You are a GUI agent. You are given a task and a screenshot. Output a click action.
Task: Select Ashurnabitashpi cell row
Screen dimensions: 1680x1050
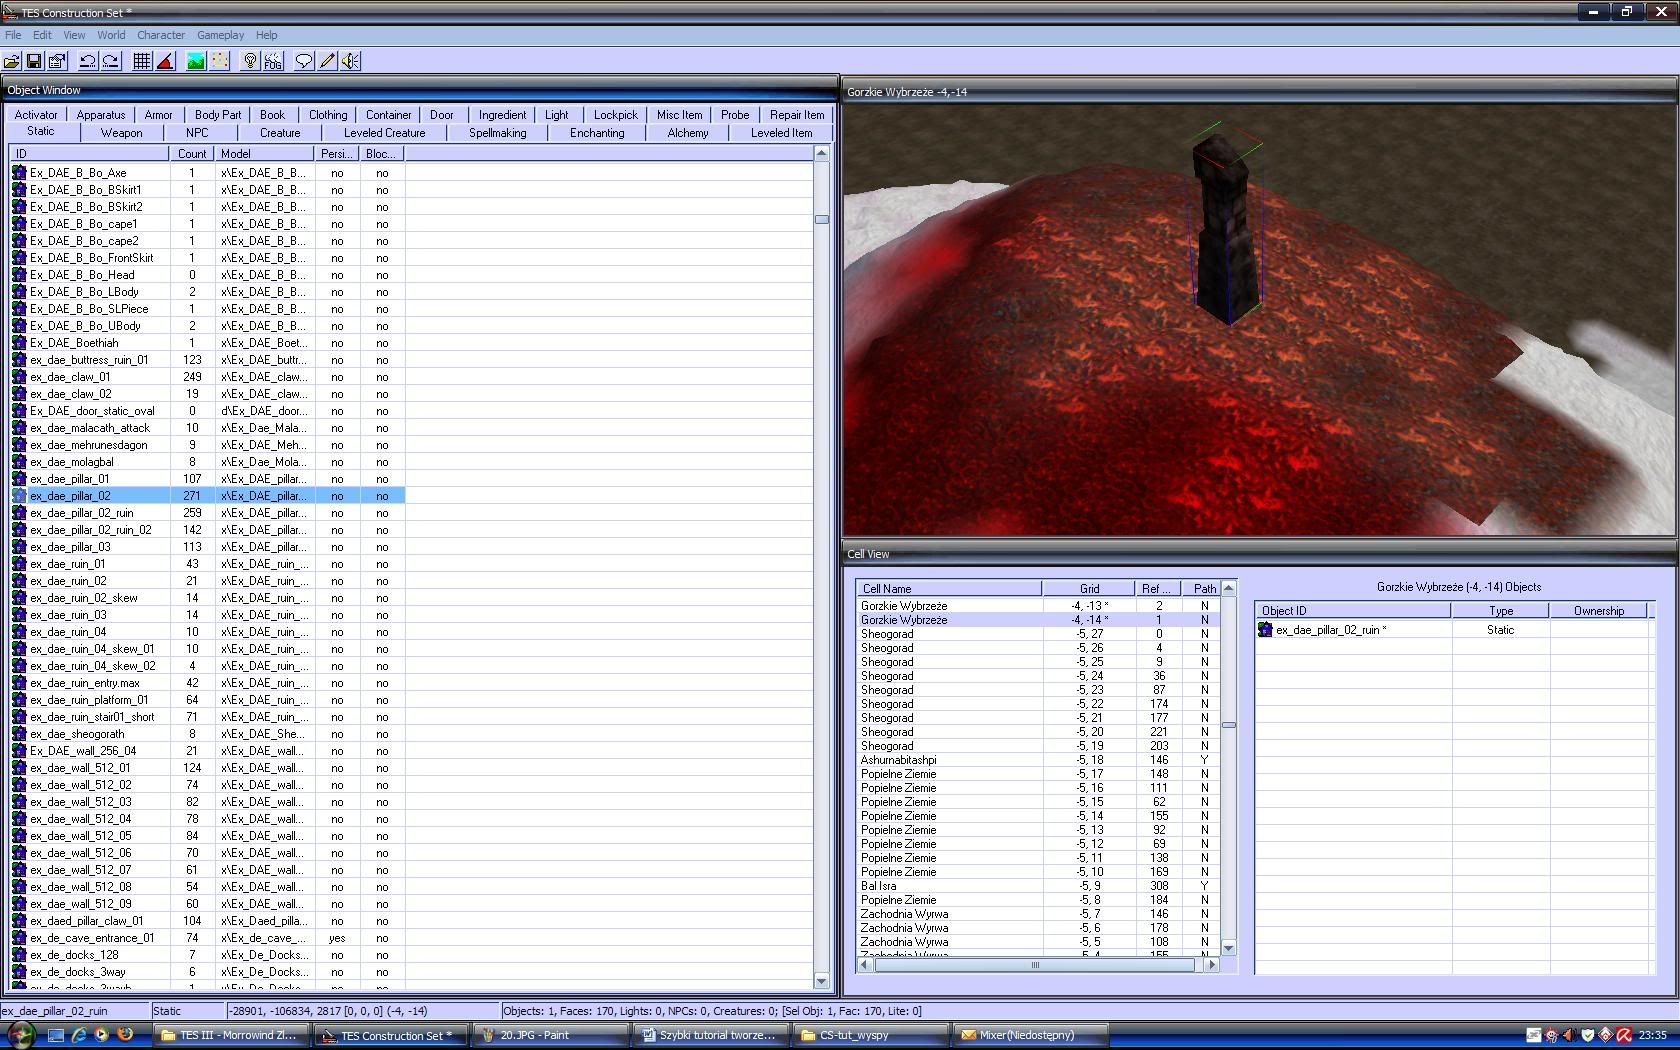point(1038,760)
